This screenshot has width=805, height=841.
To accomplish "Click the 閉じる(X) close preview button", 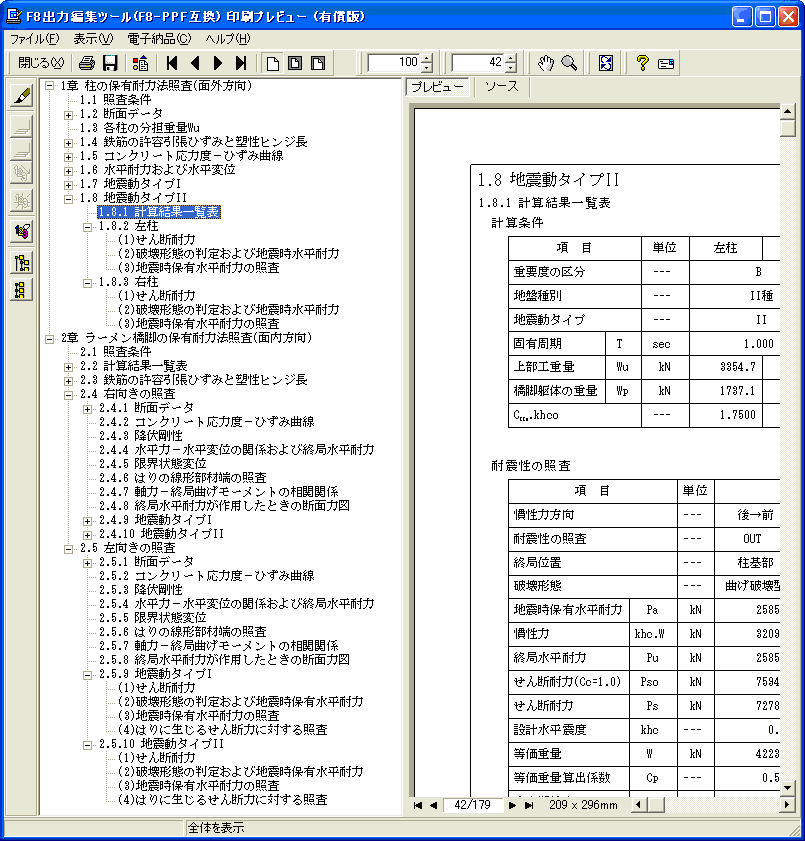I will click(41, 63).
